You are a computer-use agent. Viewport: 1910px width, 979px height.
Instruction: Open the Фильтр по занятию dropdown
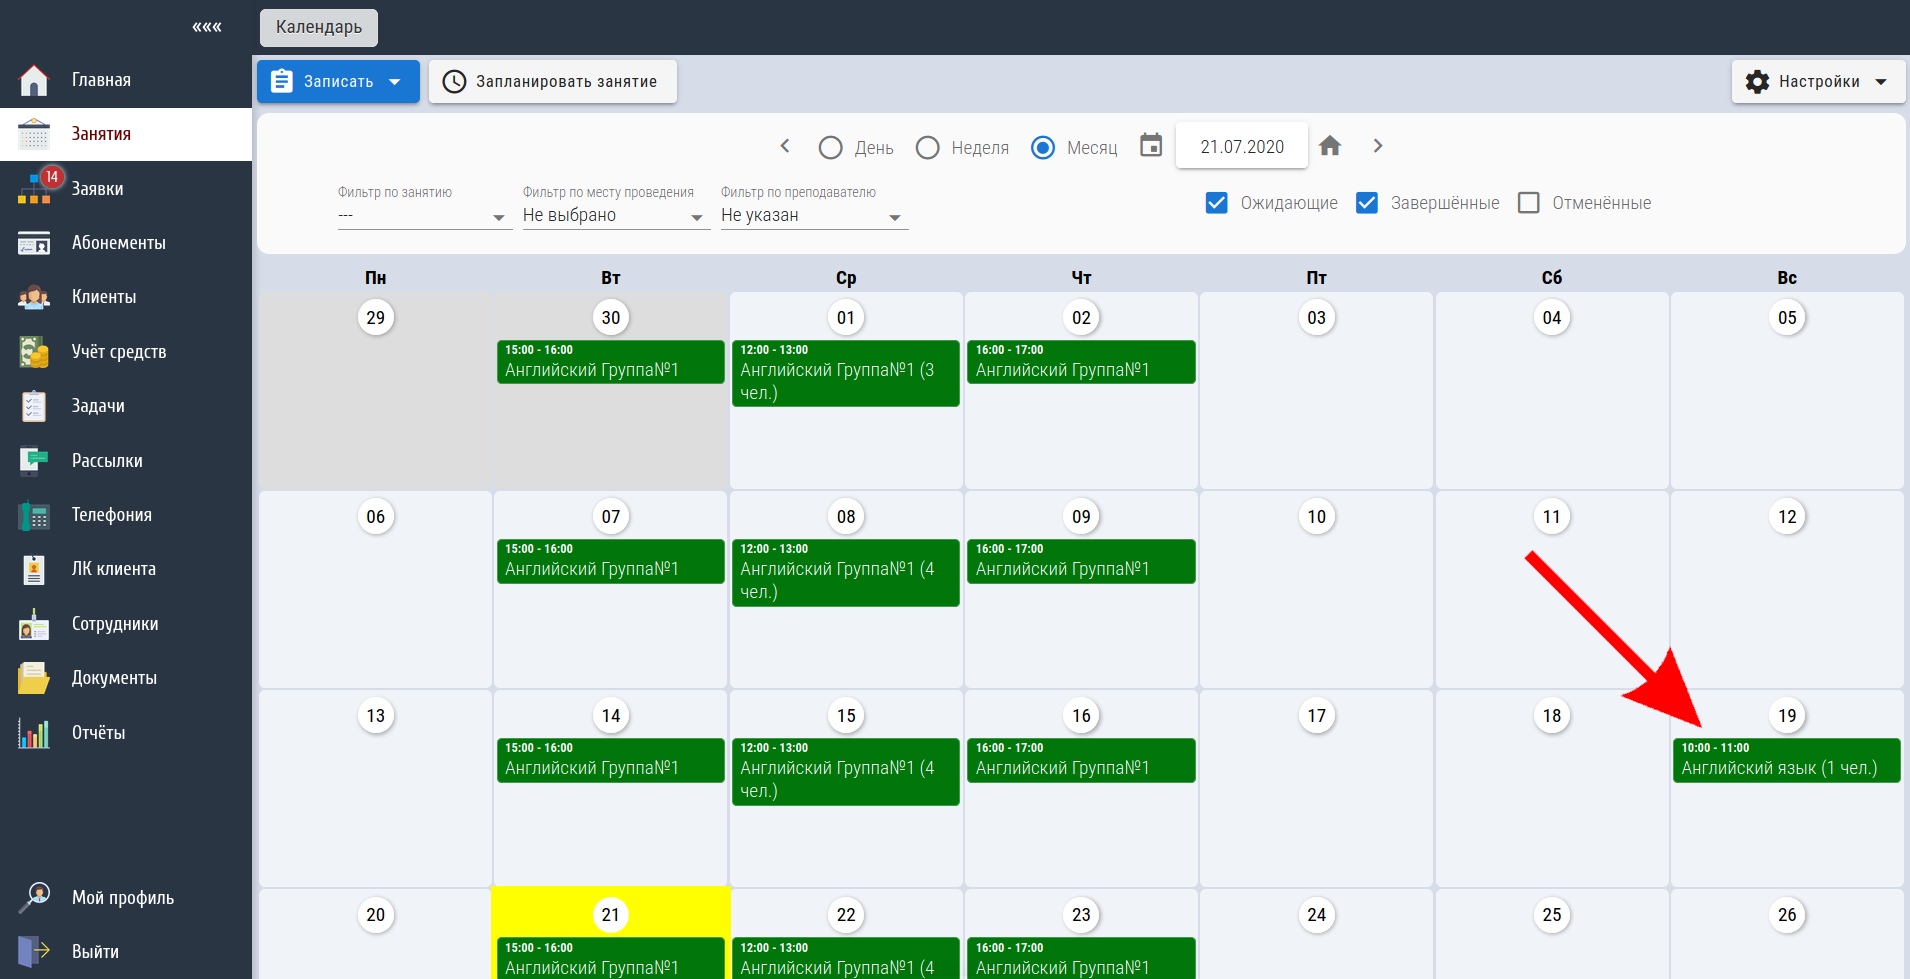(x=425, y=216)
